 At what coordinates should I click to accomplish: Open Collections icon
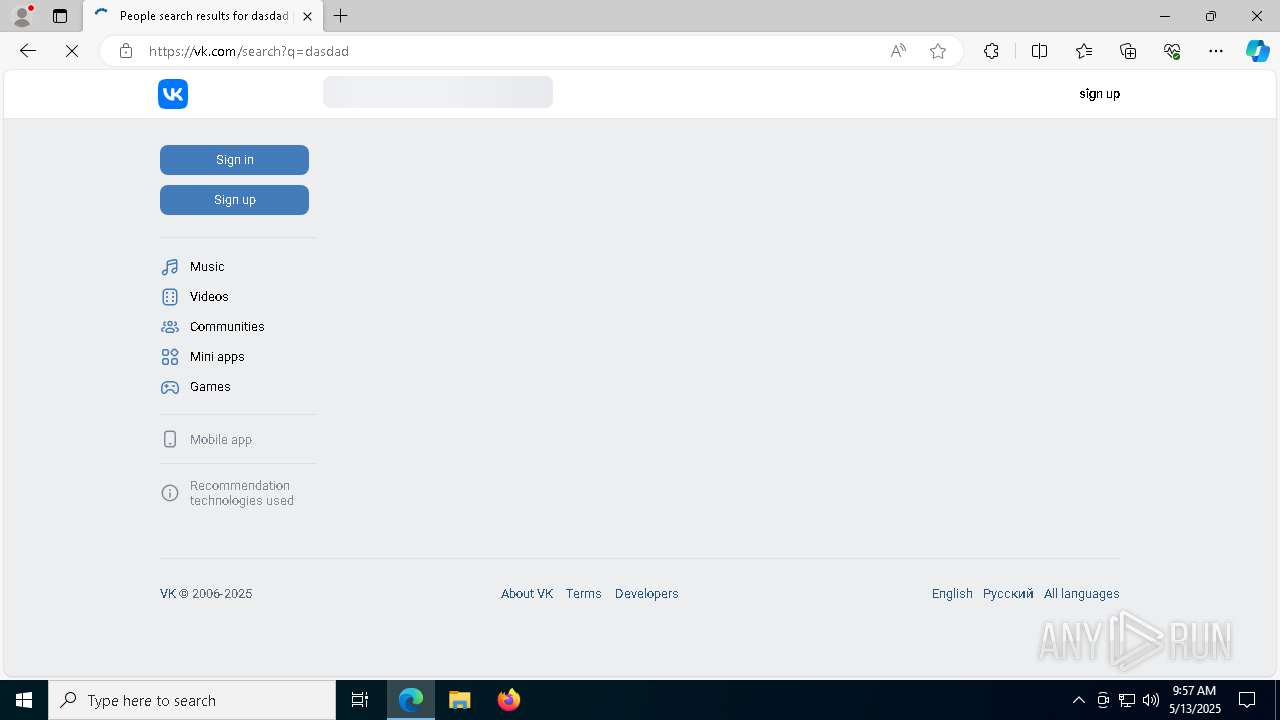1128,51
